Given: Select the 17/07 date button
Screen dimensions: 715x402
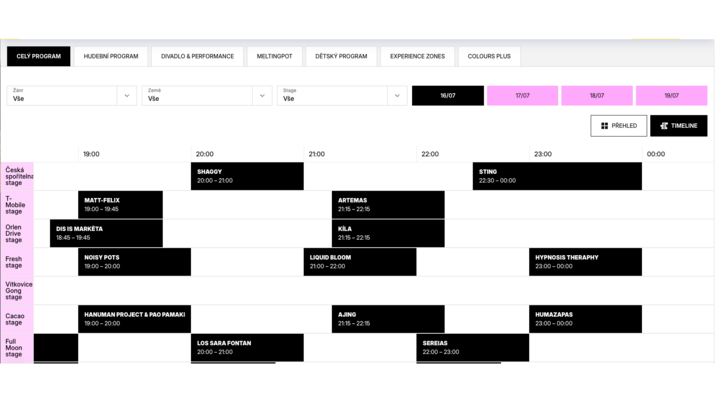Looking at the screenshot, I should coord(522,96).
